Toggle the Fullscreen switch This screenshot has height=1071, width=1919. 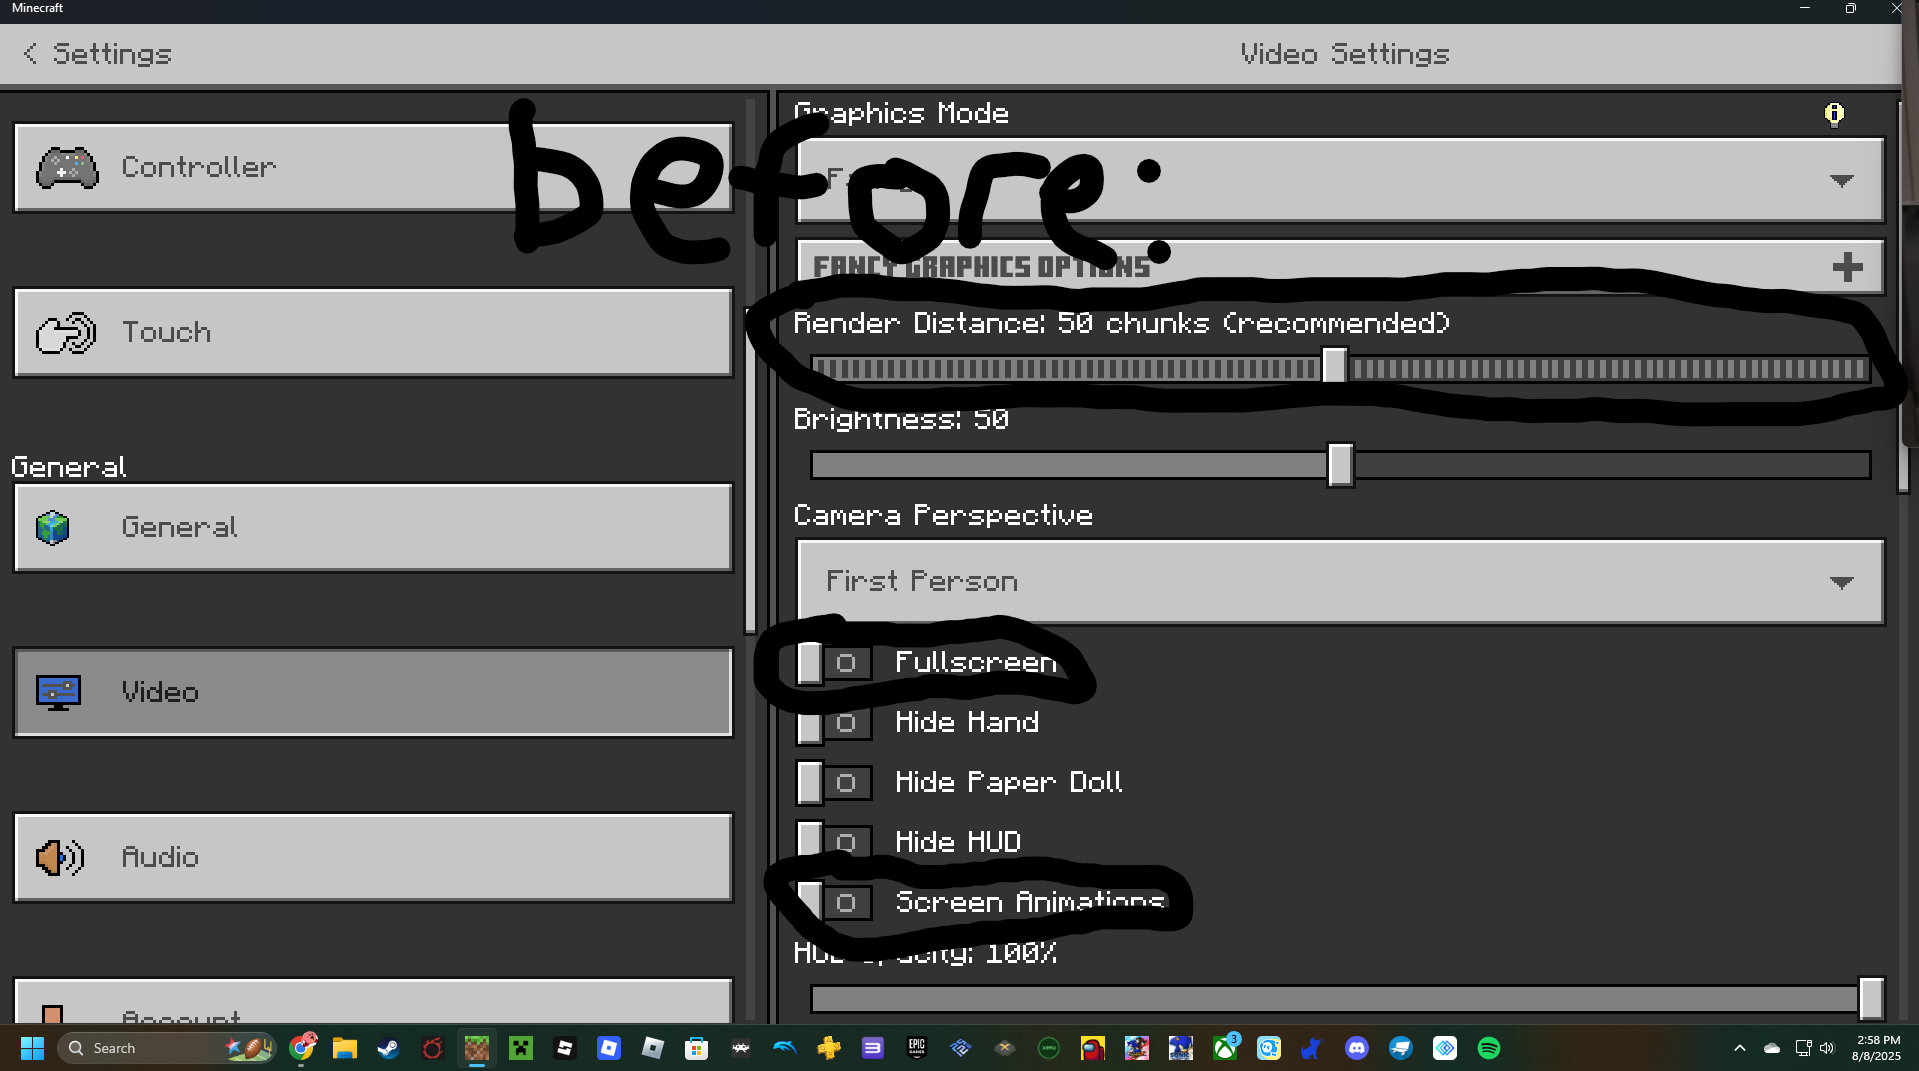pos(835,663)
